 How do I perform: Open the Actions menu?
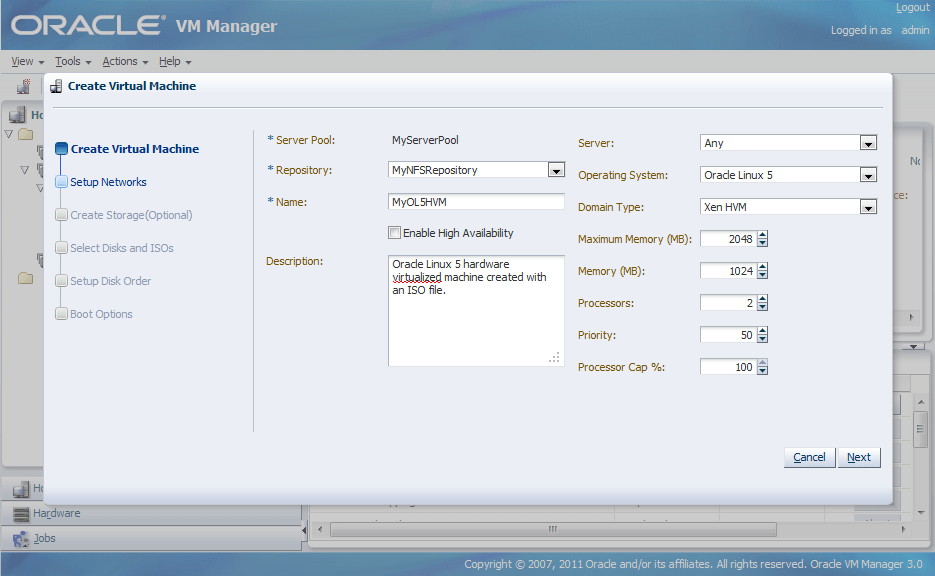click(x=125, y=61)
